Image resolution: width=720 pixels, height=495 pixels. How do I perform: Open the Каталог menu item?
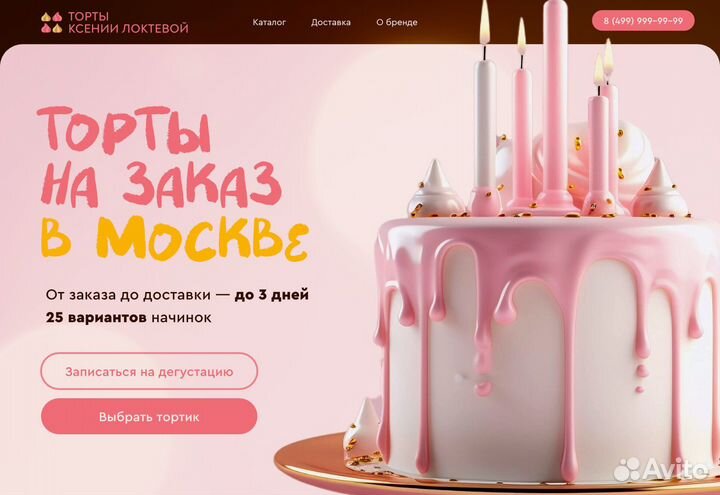[x=269, y=22]
